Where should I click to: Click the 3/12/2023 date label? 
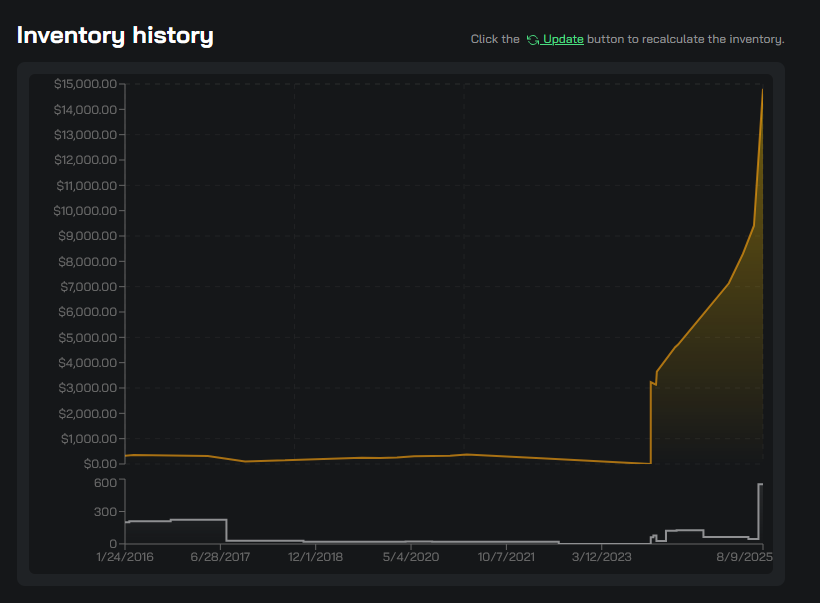(601, 557)
